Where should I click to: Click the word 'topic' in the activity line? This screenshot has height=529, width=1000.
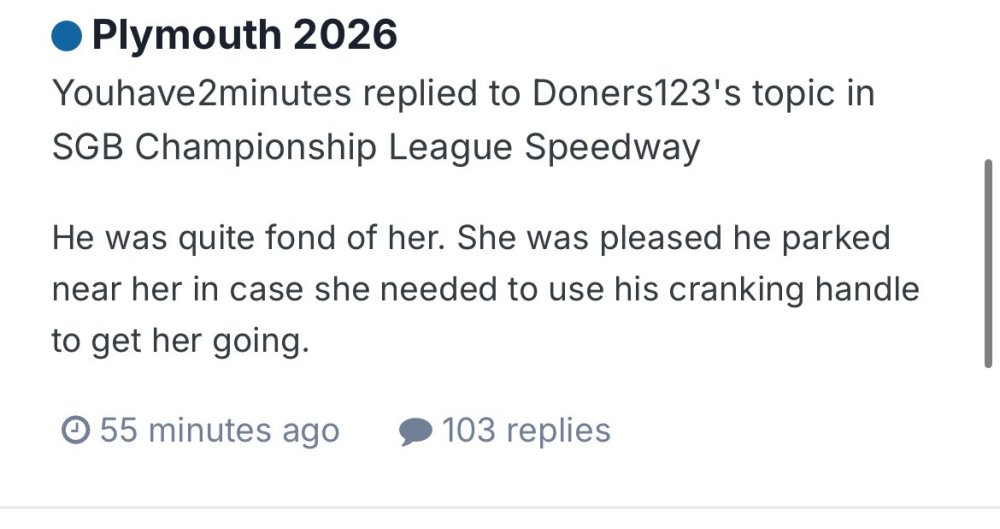pyautogui.click(x=774, y=93)
